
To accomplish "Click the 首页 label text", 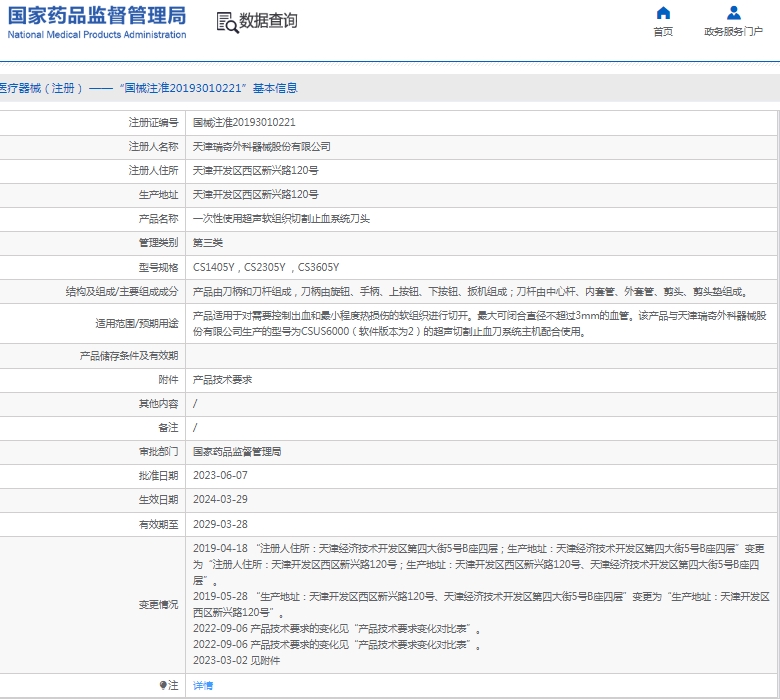I will (663, 32).
